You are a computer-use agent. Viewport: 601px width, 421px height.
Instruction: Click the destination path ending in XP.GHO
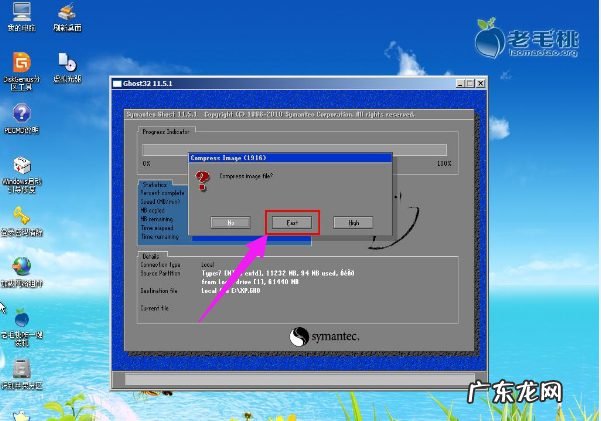(x=231, y=291)
